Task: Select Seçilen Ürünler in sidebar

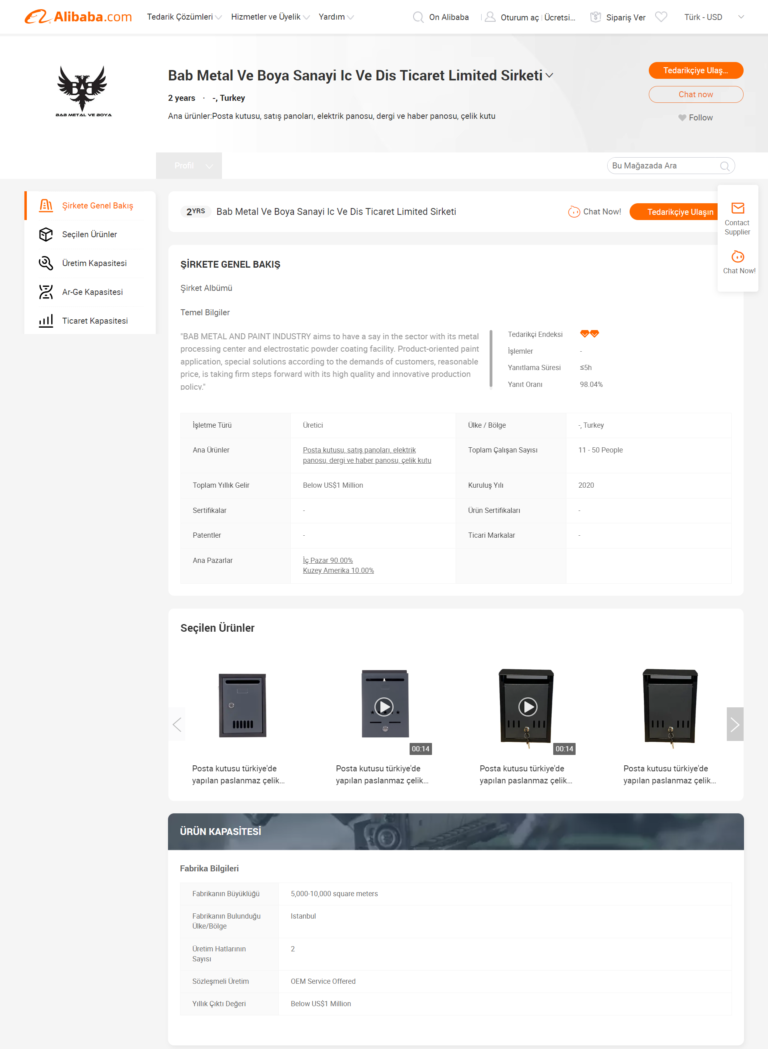Action: pyautogui.click(x=90, y=234)
